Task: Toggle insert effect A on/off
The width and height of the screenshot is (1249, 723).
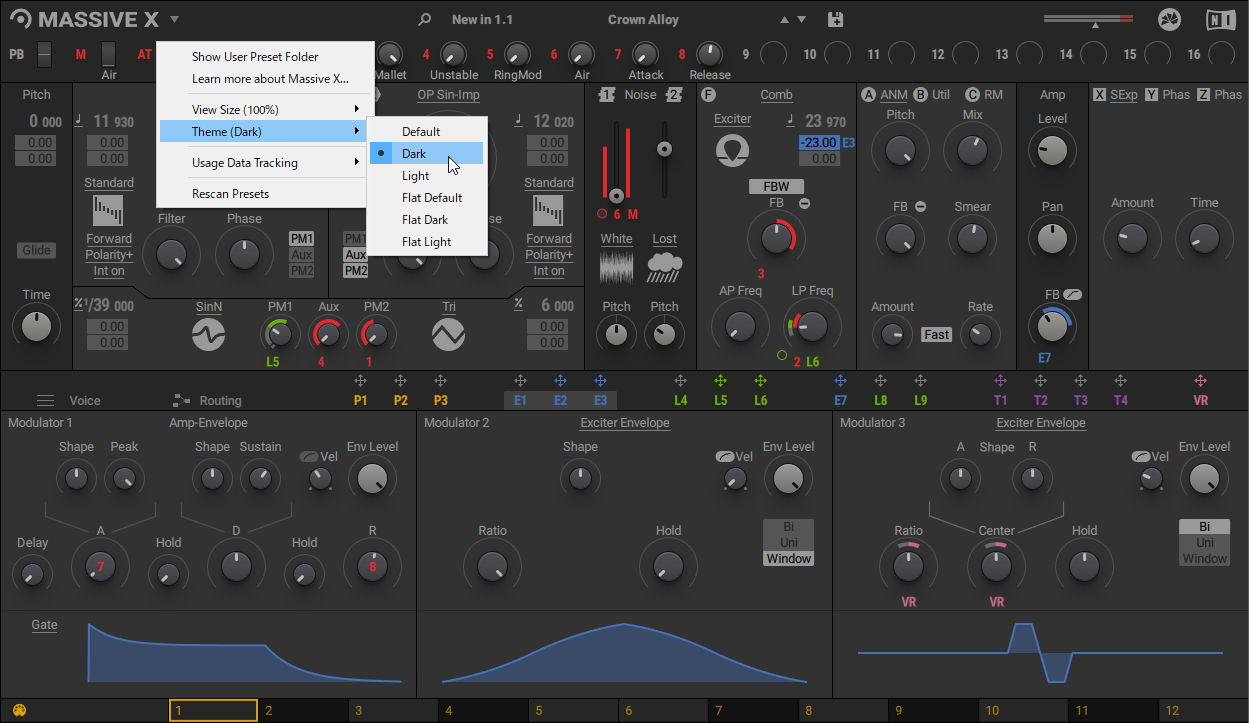Action: coord(868,94)
